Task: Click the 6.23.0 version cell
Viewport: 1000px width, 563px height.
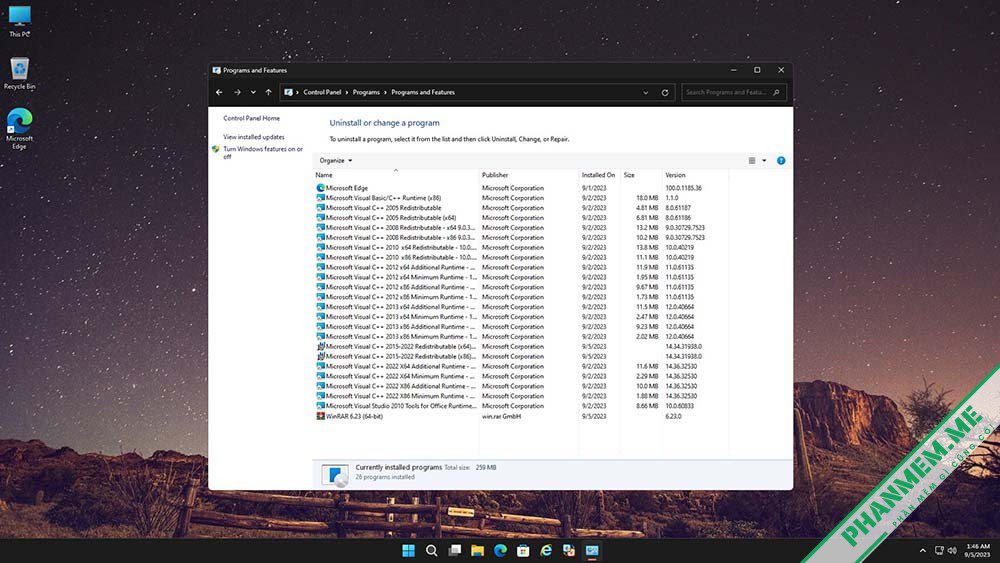Action: (x=673, y=416)
